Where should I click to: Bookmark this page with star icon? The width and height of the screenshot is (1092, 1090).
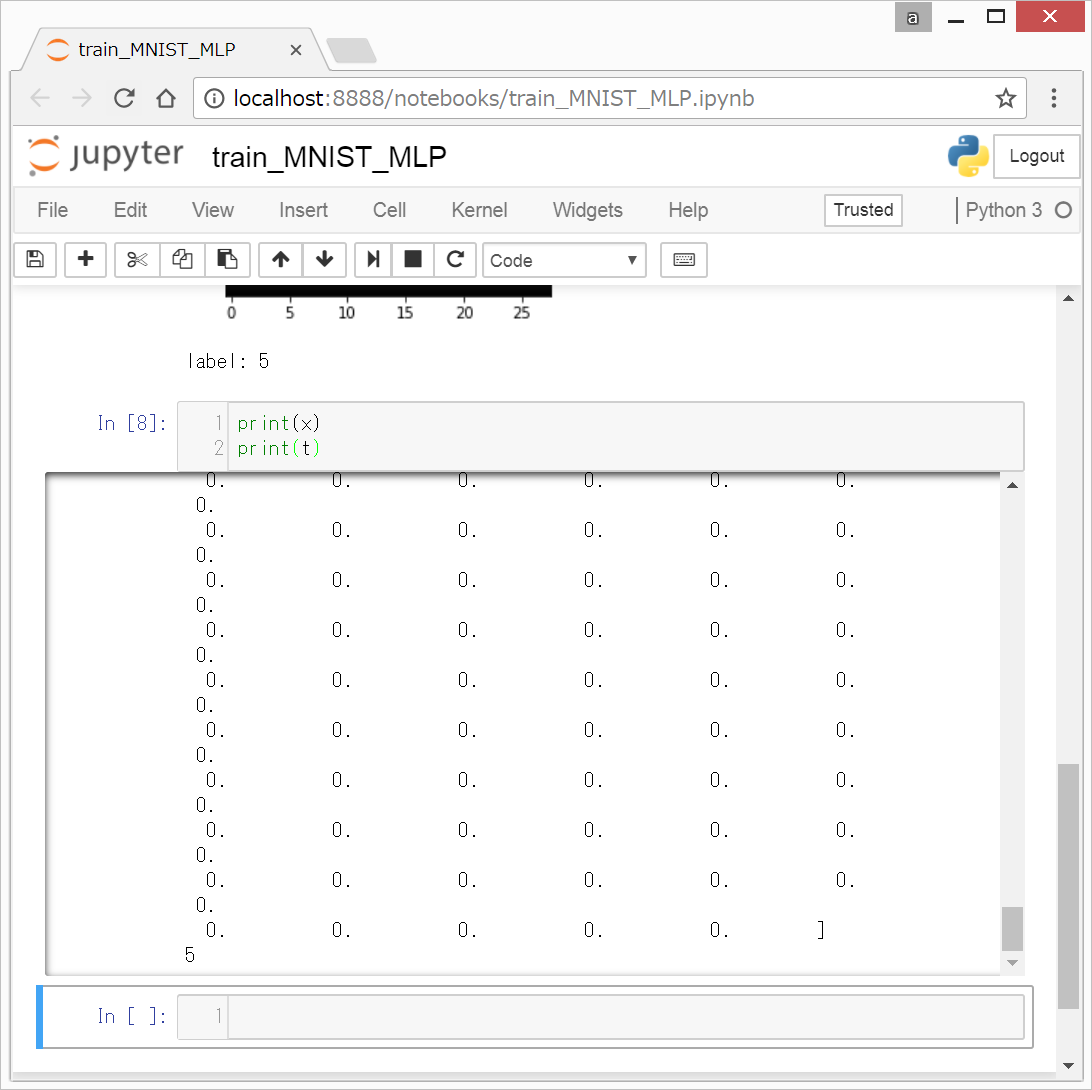1005,98
